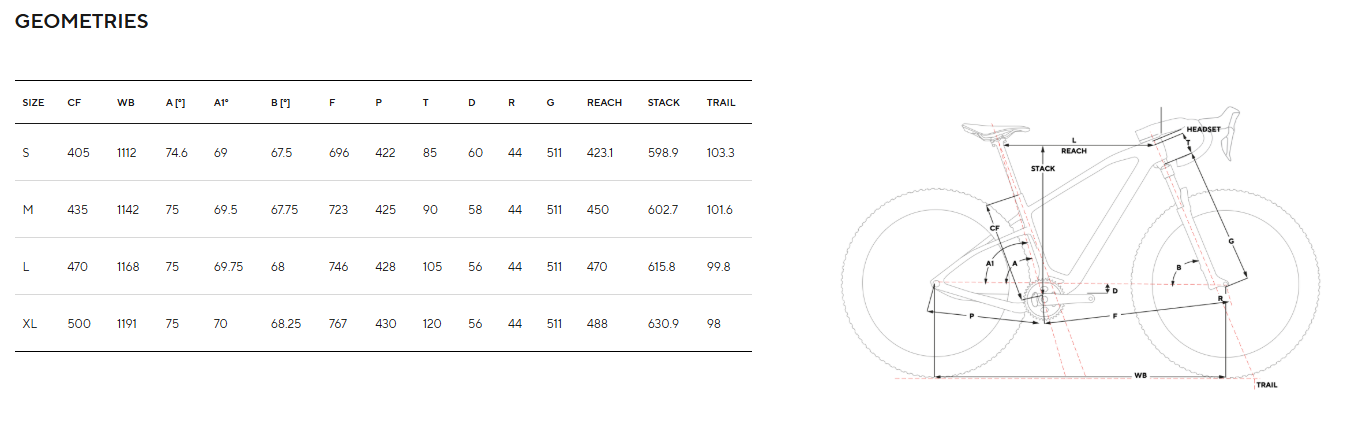Click the TRAIL label in bike diagram
The width and height of the screenshot is (1348, 436).
1267,385
